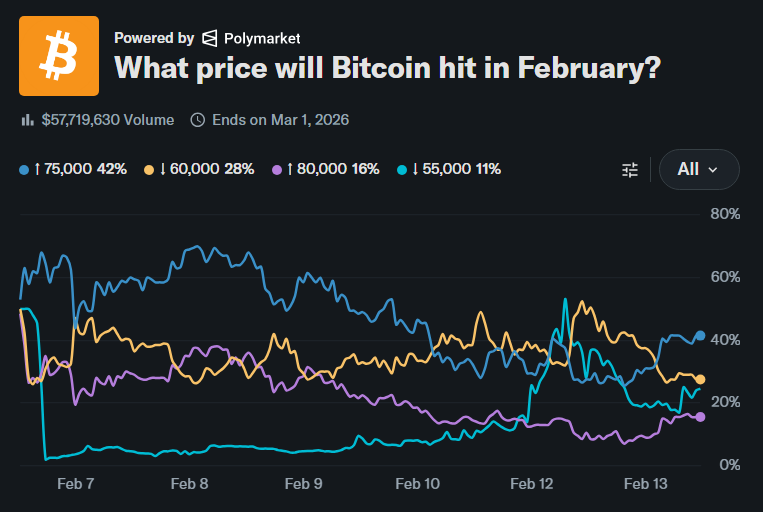Click the orange Bitcoin logo icon
This screenshot has height=512, width=763.
tap(59, 56)
